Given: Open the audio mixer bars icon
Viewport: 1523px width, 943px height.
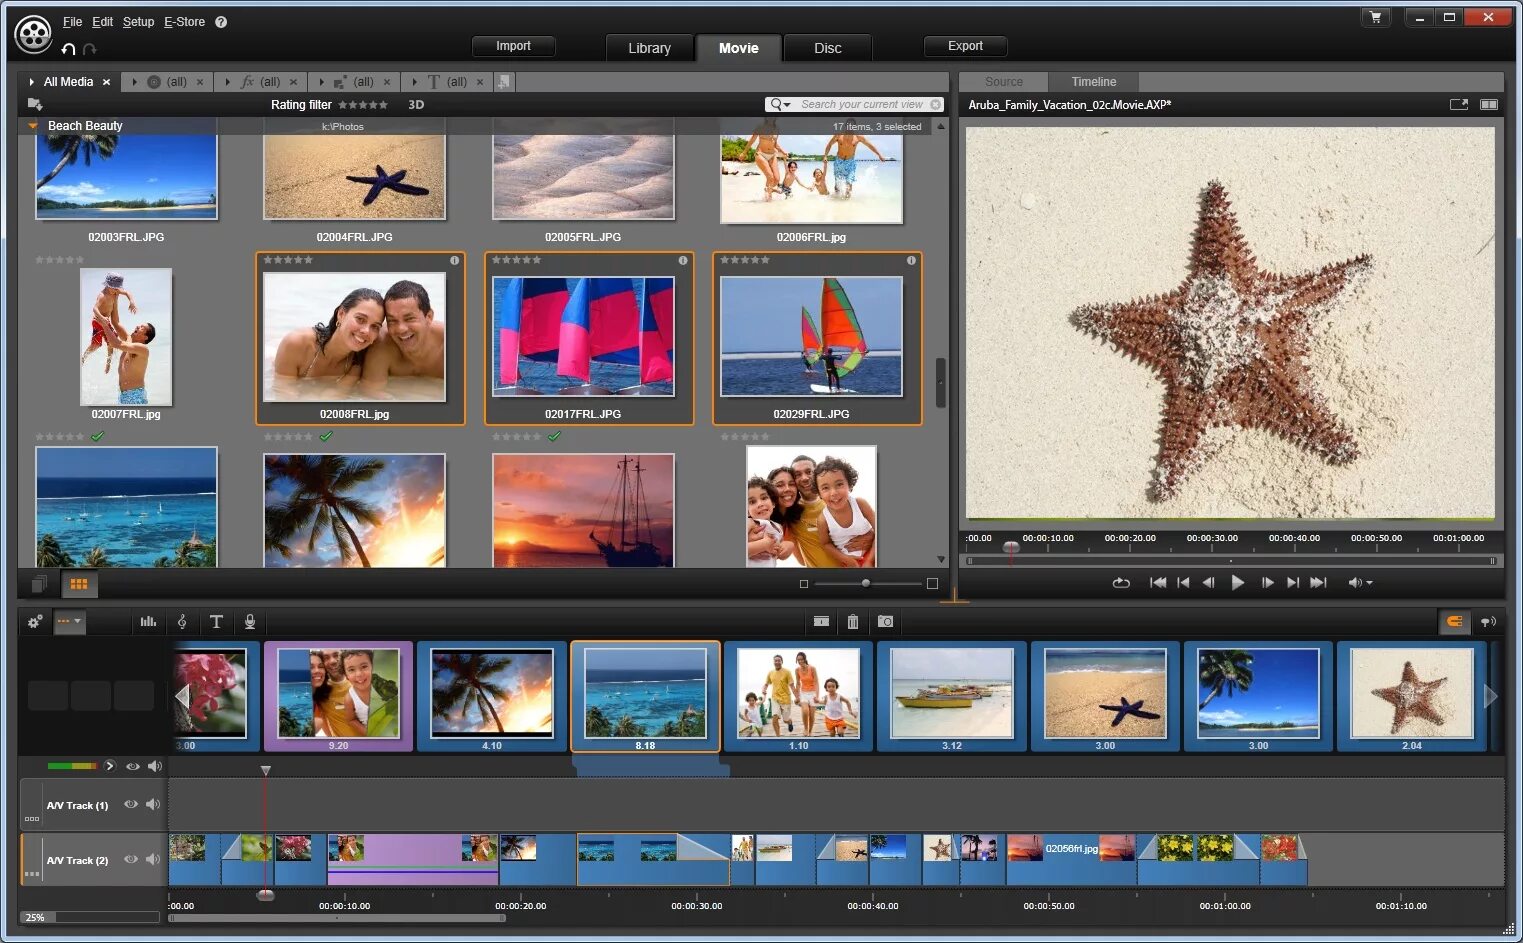Looking at the screenshot, I should tap(148, 622).
